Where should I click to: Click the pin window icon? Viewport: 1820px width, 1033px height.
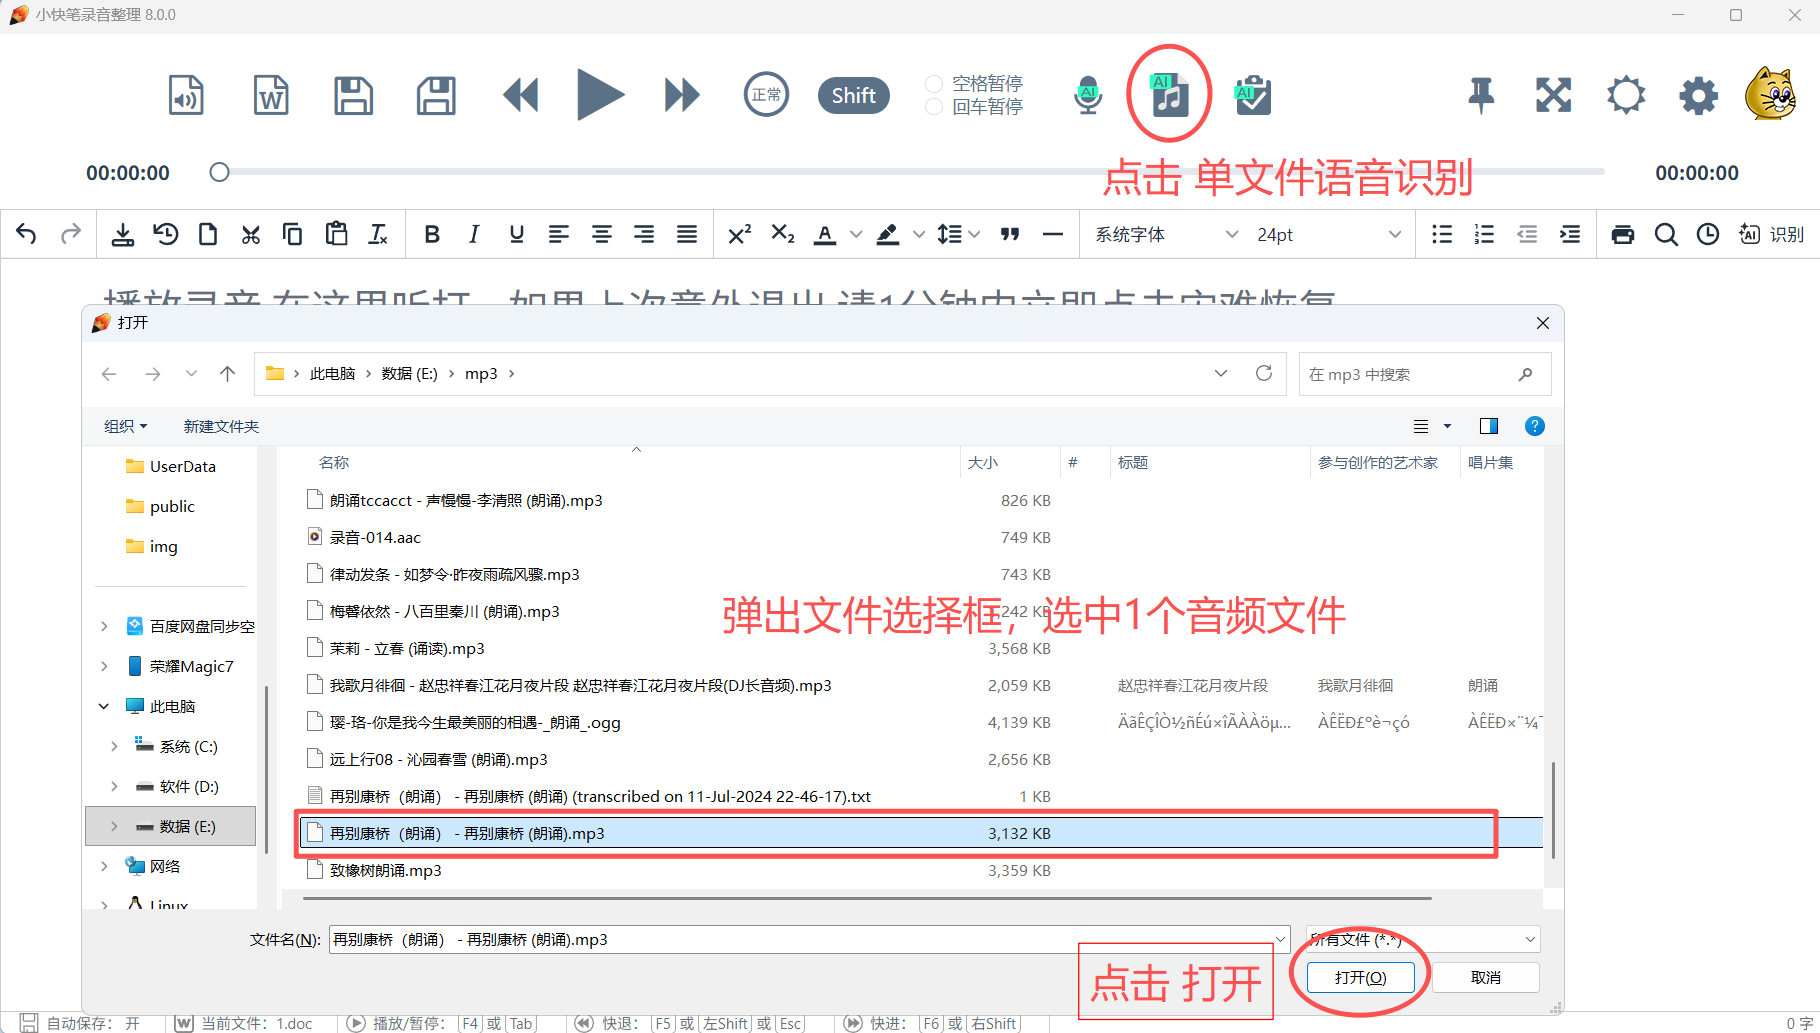click(1481, 95)
